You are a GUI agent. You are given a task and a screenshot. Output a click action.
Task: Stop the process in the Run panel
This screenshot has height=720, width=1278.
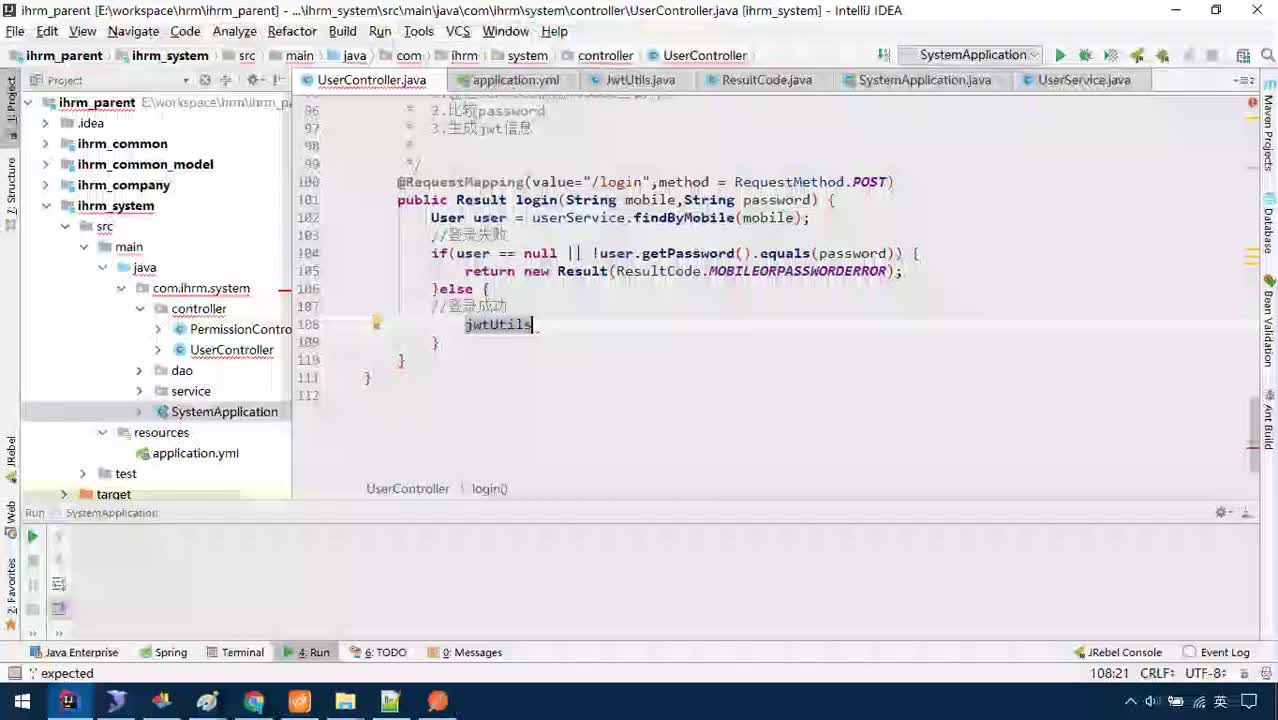33,561
